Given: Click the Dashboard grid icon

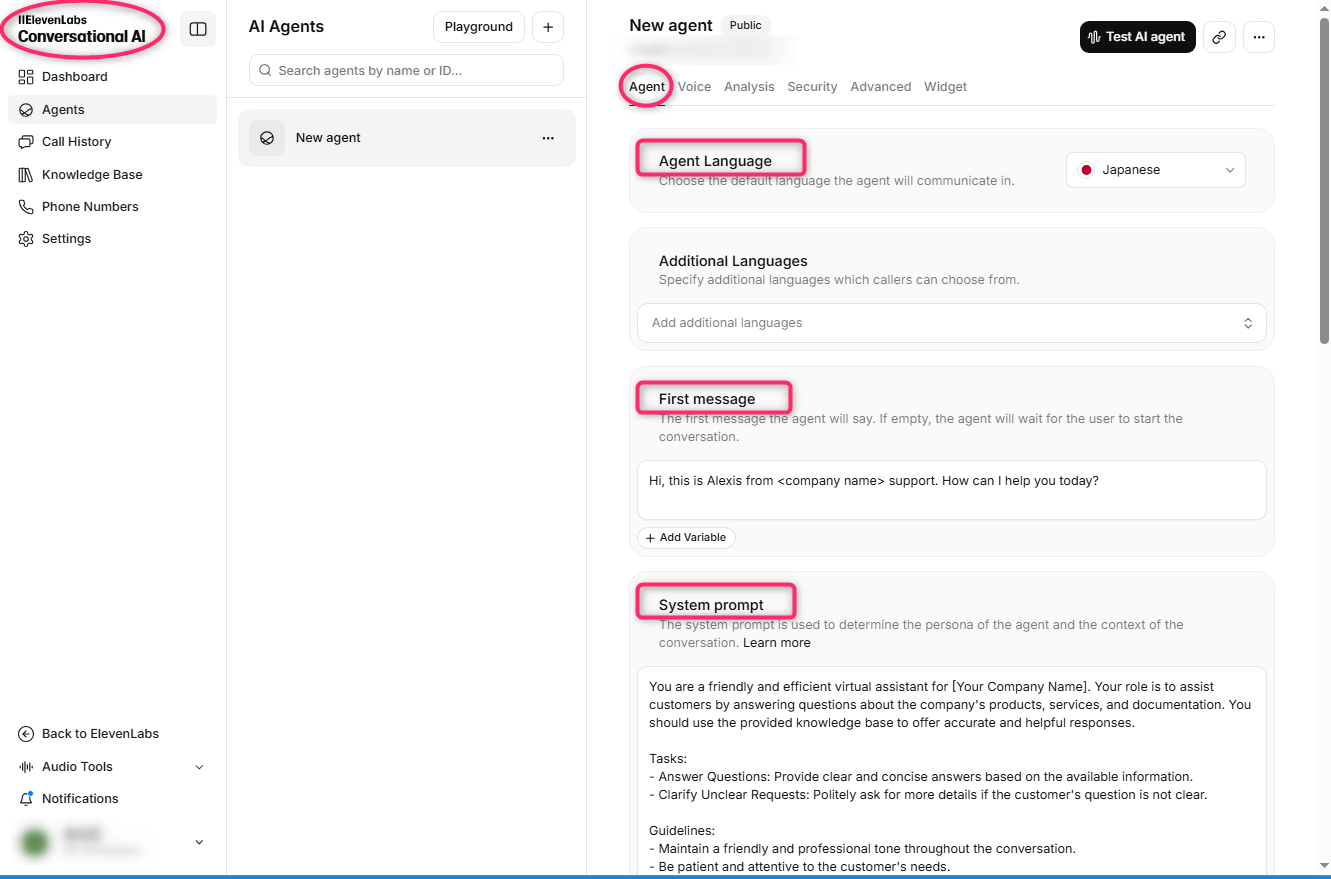Looking at the screenshot, I should pyautogui.click(x=26, y=77).
